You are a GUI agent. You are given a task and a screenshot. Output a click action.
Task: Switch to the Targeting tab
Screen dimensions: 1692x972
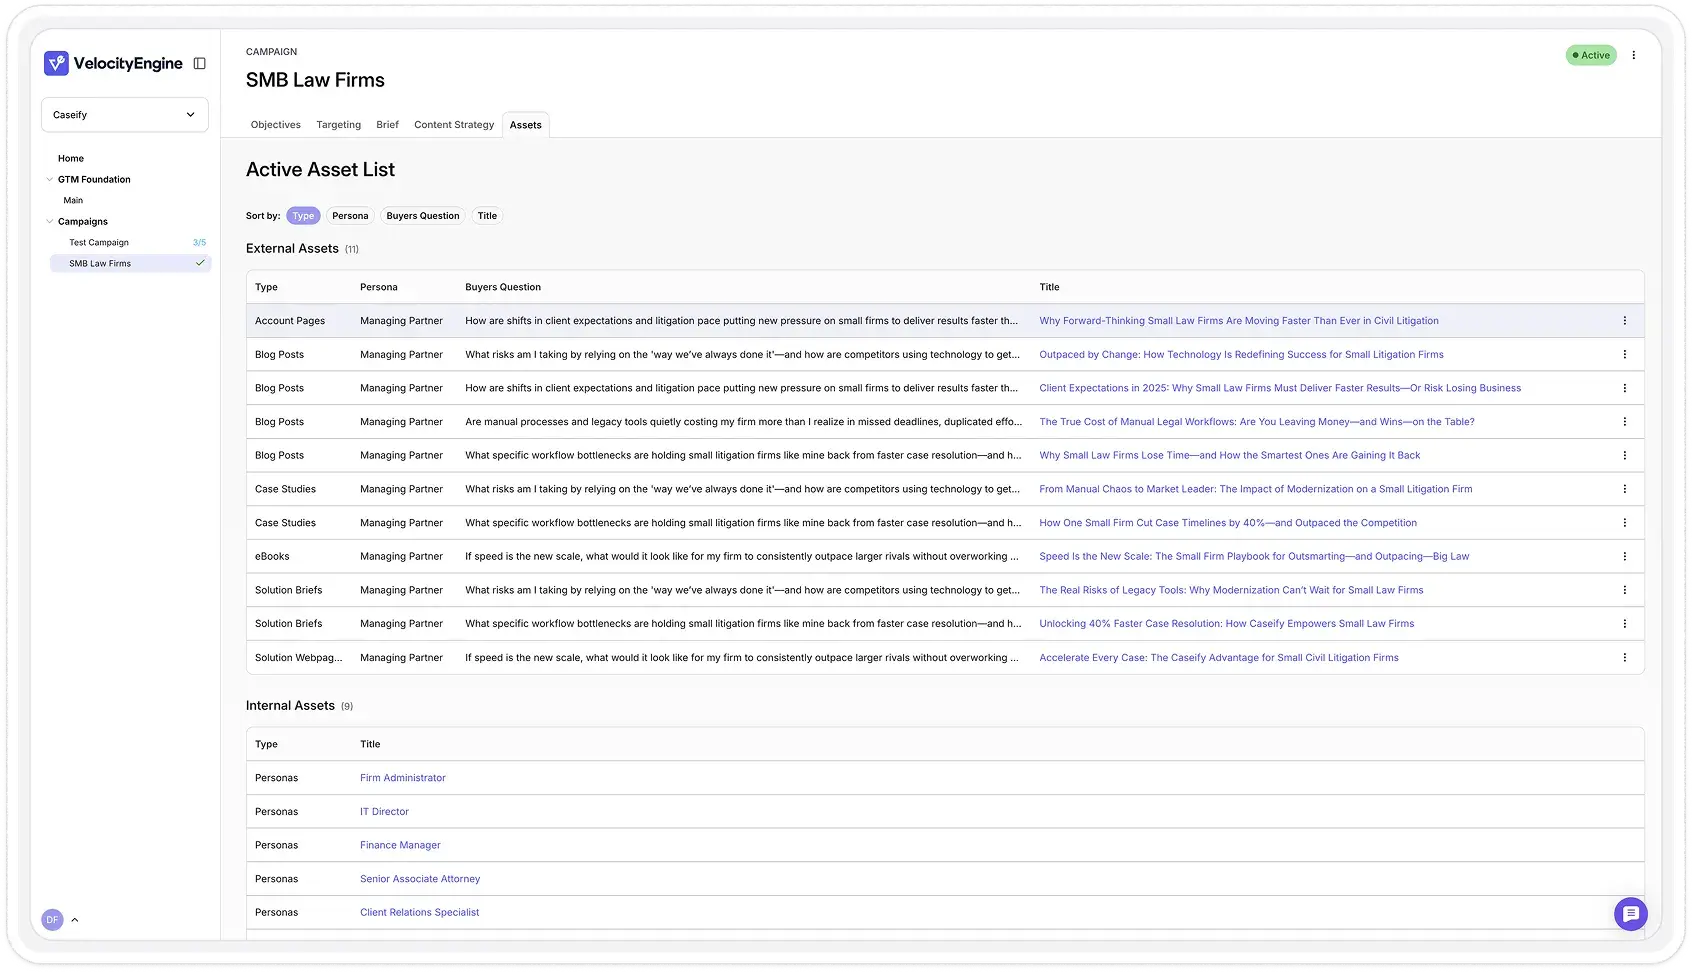[x=338, y=124]
